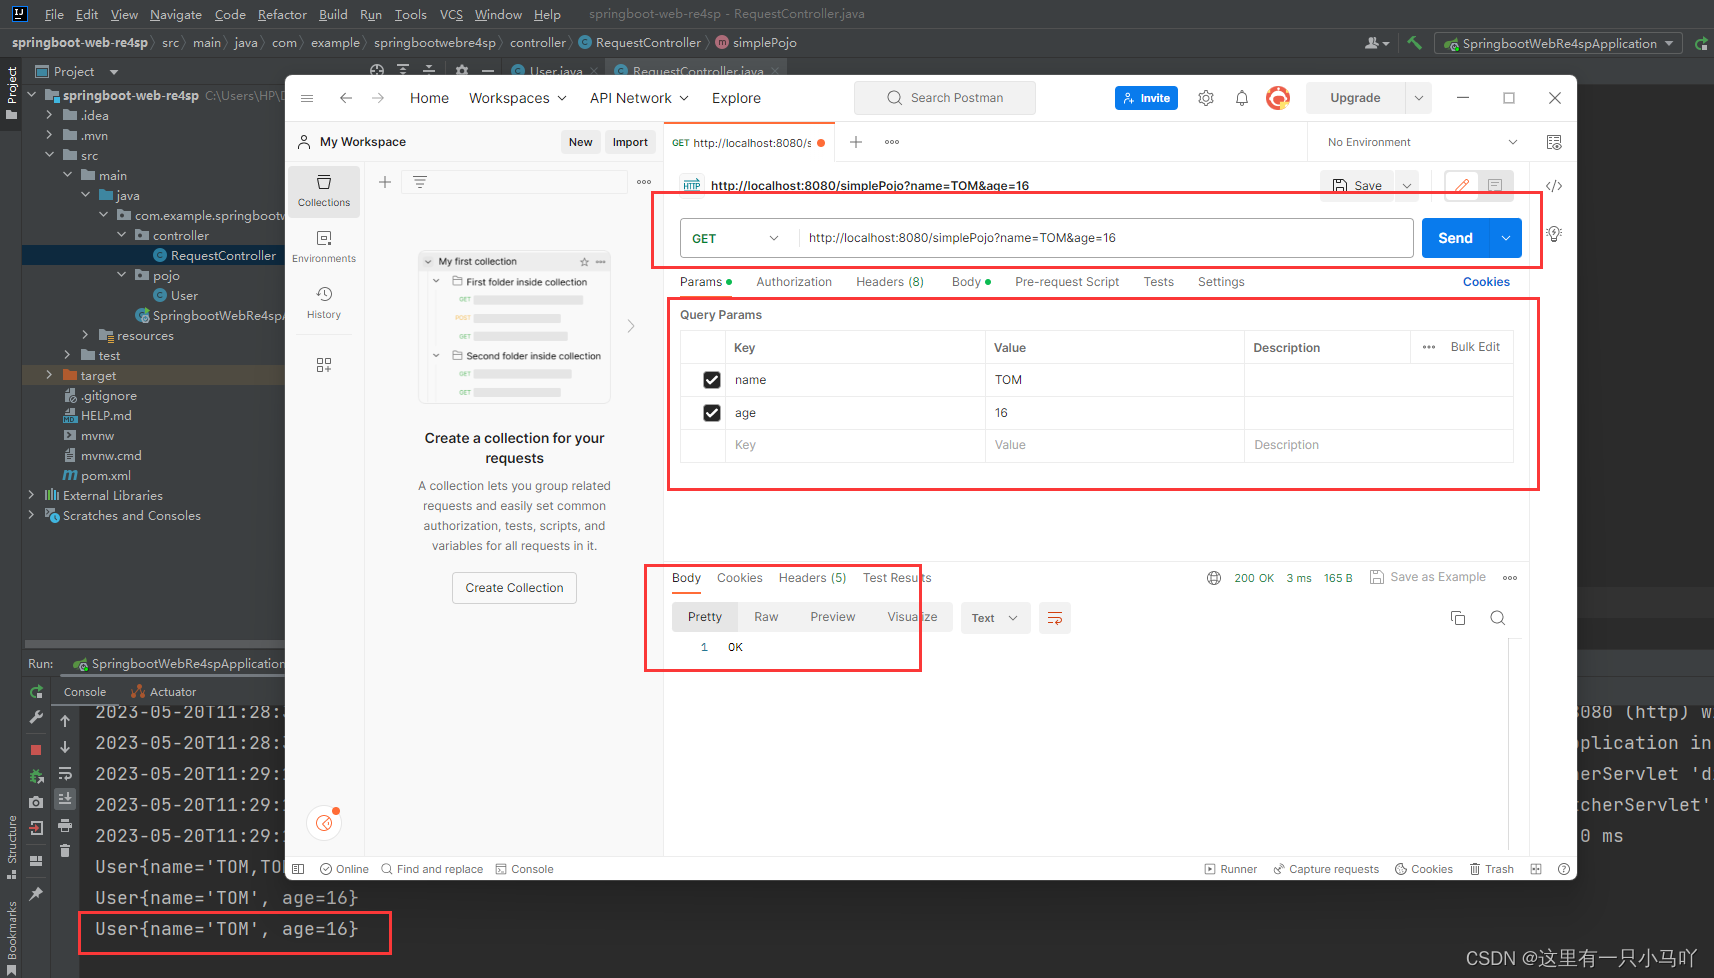Open the Refactor menu in IntelliJ

point(282,14)
